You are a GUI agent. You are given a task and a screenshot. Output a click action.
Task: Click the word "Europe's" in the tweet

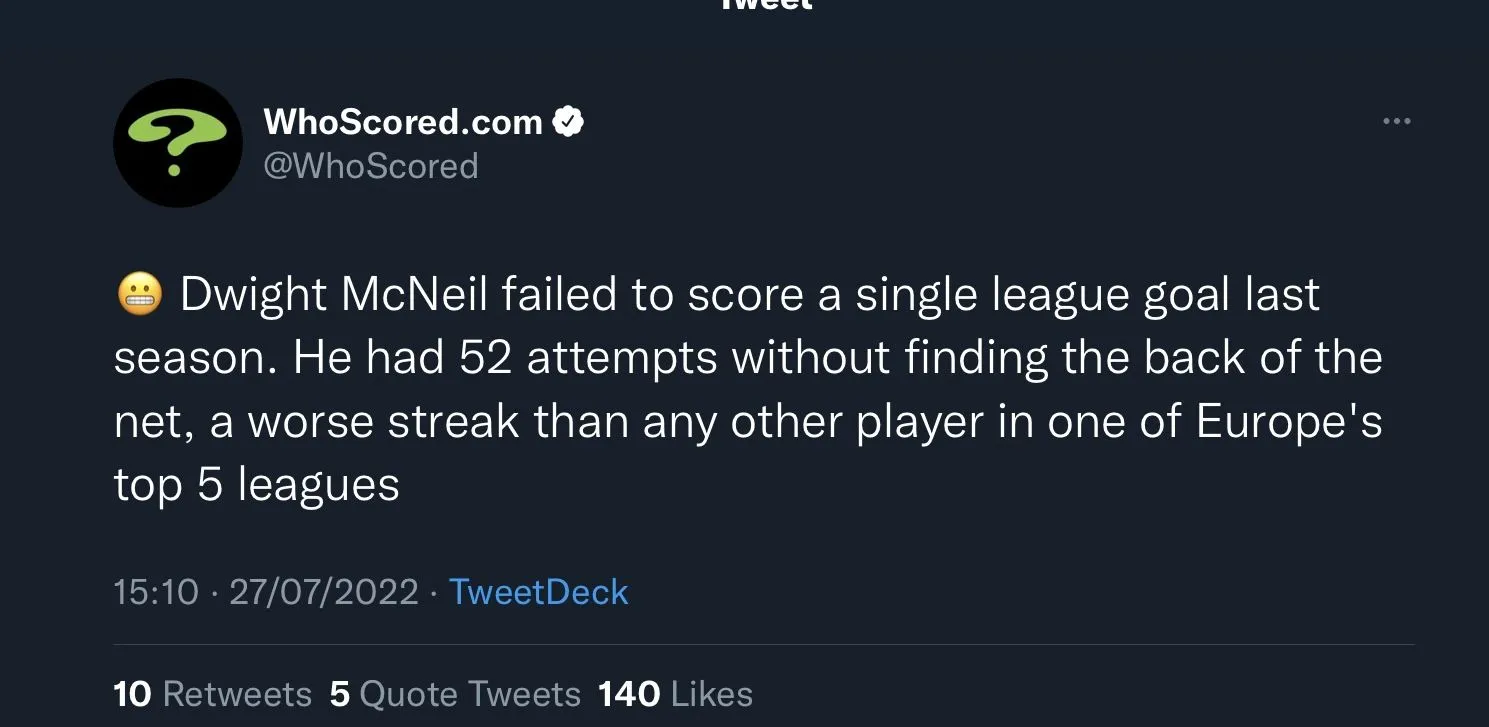click(1289, 423)
